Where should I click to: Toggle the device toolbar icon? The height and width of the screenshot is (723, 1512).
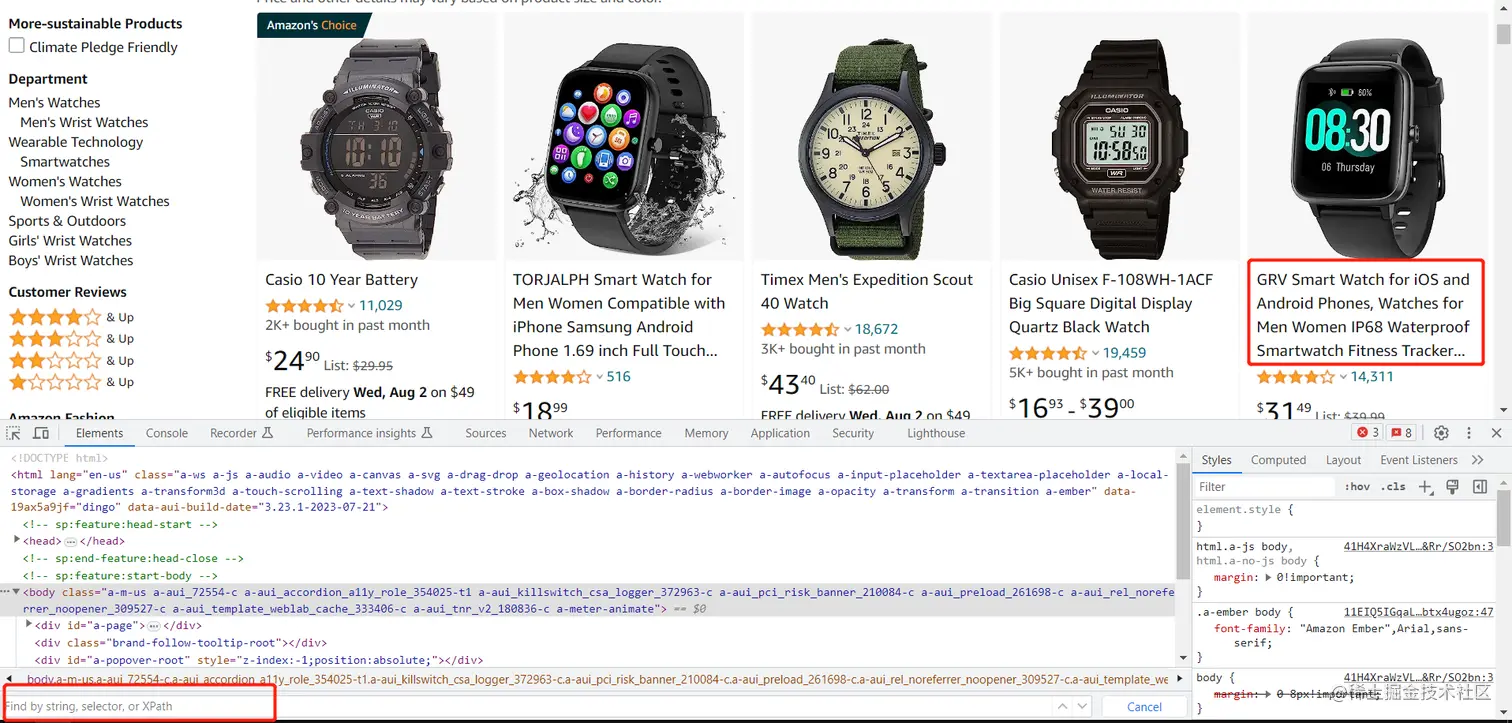point(41,433)
